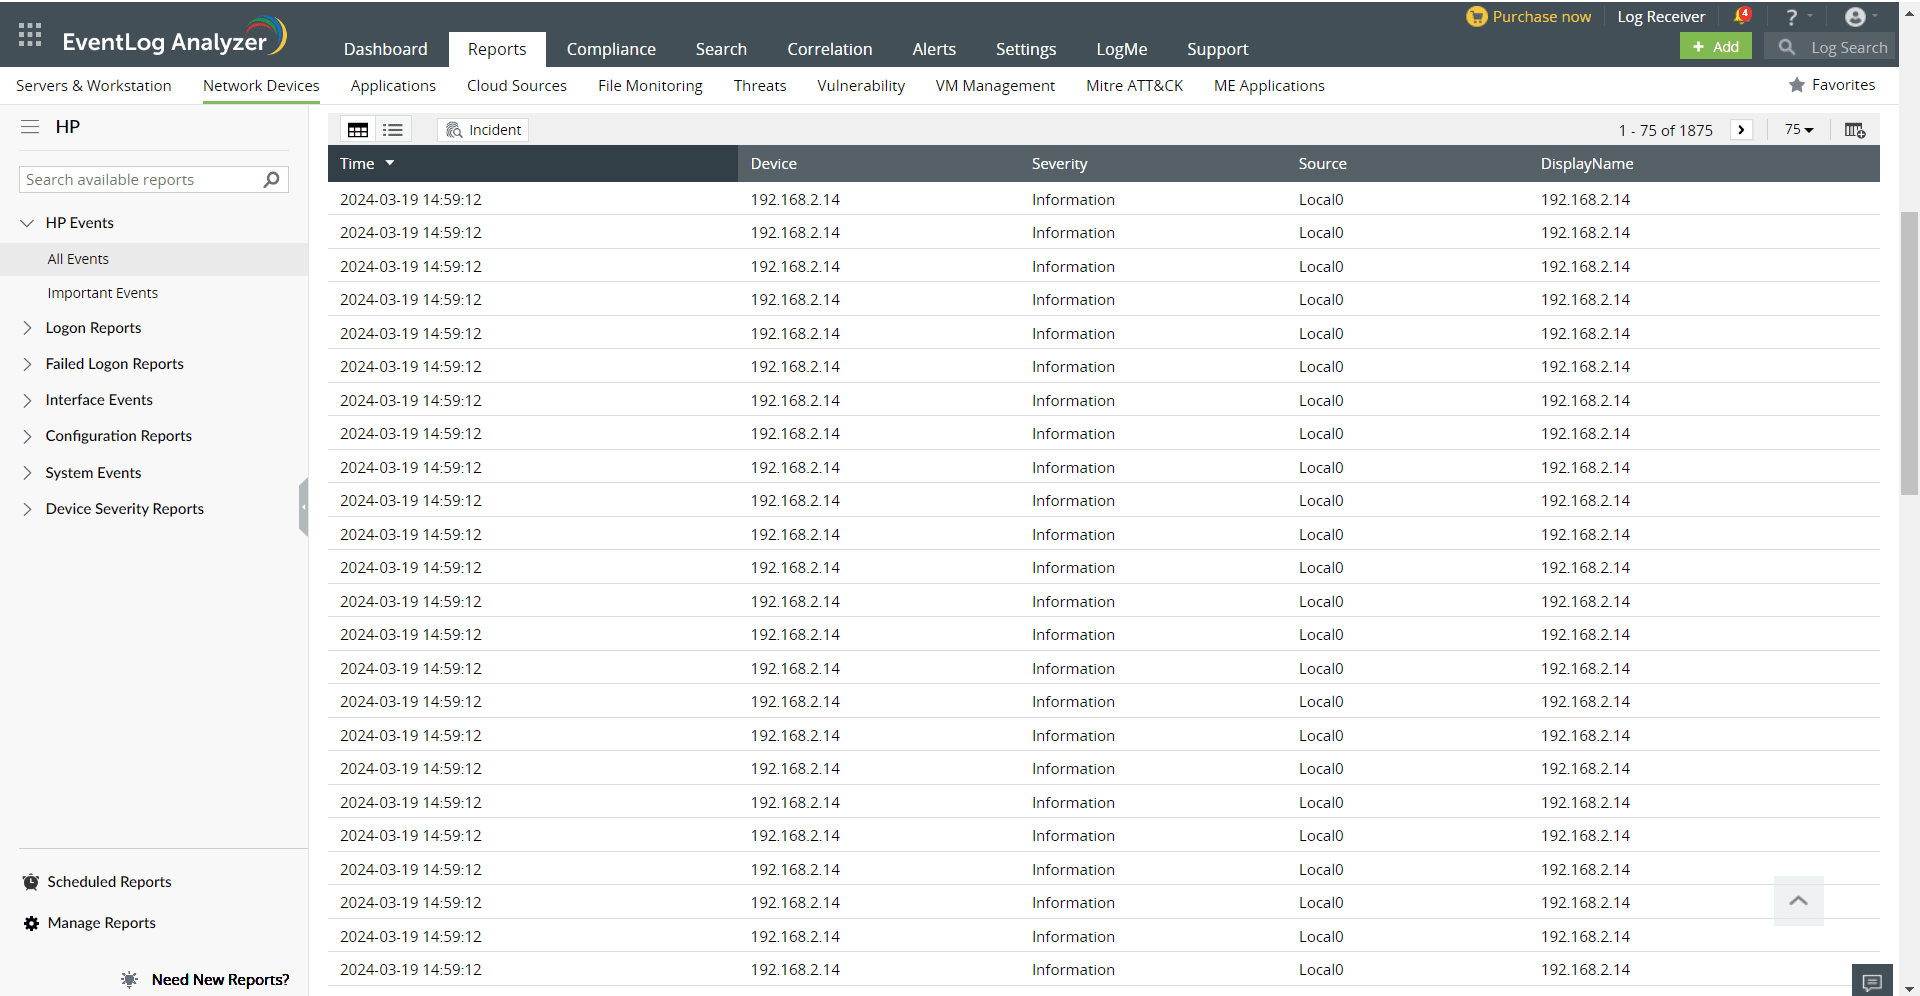Click Need New Reports? link
The height and width of the screenshot is (996, 1920).
[x=220, y=980]
